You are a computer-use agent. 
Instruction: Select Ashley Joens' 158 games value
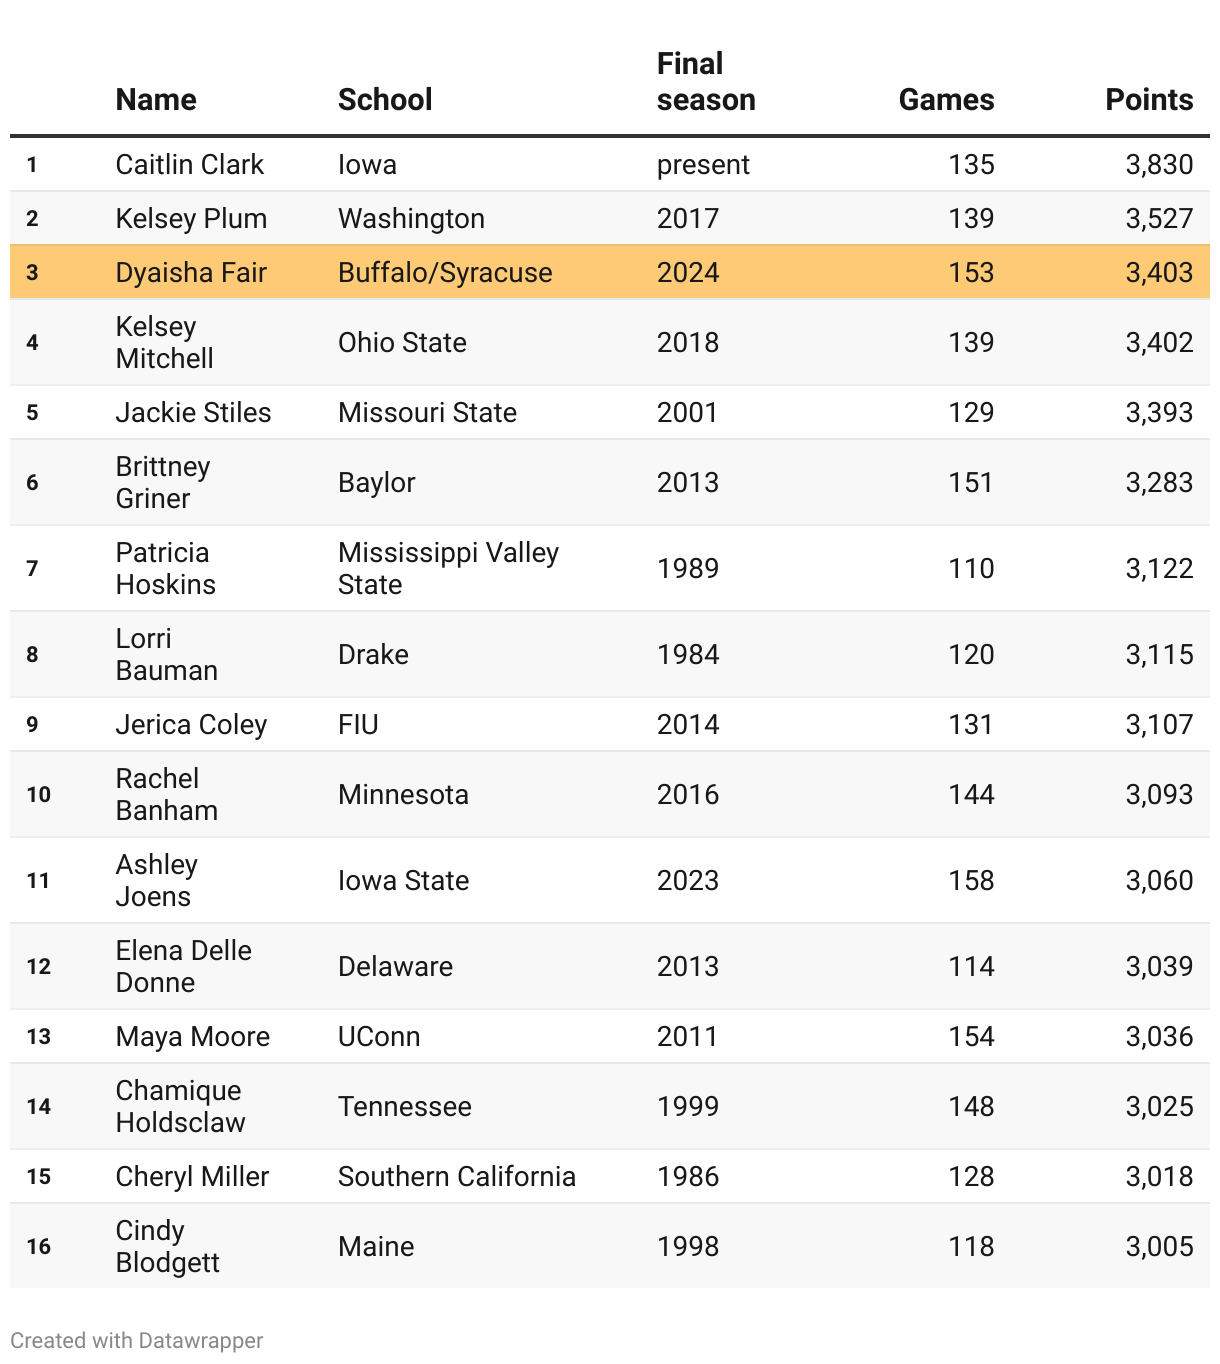point(971,881)
